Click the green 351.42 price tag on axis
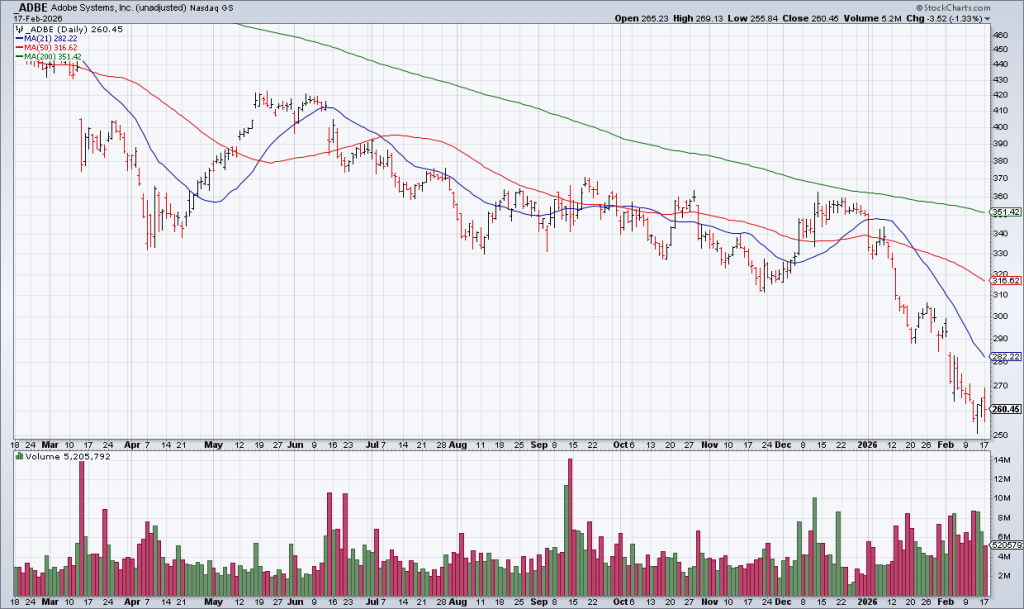Screen dimensions: 1024x609 (x=1006, y=212)
